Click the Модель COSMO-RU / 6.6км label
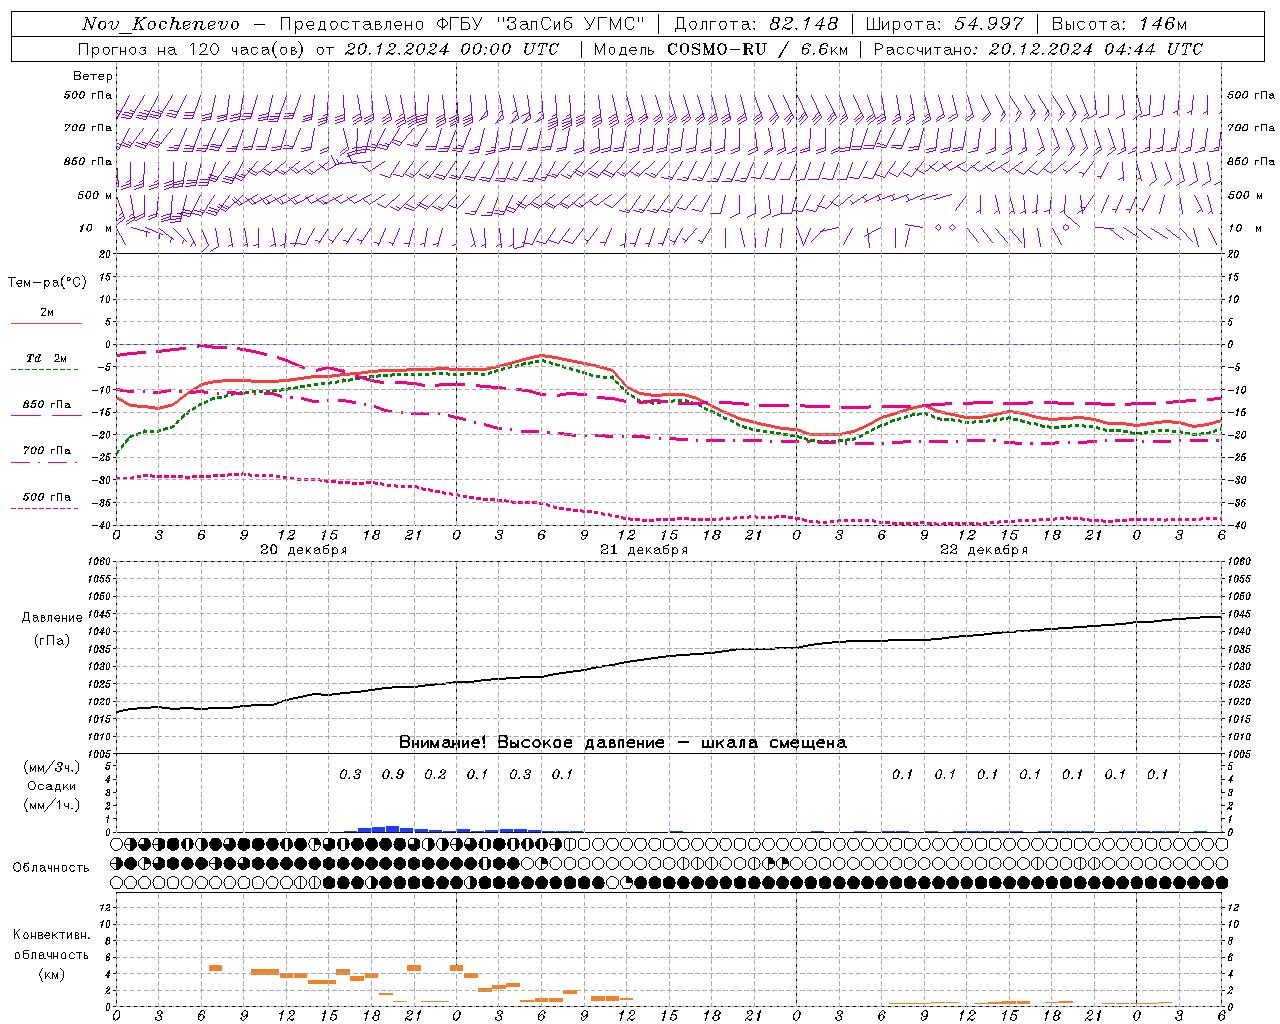The image size is (1280, 1024). pyautogui.click(x=720, y=49)
